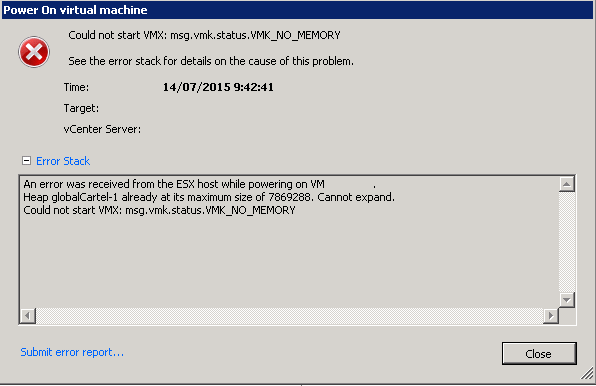Click the Error Stack blue heading link
596x386 pixels.
coord(63,161)
